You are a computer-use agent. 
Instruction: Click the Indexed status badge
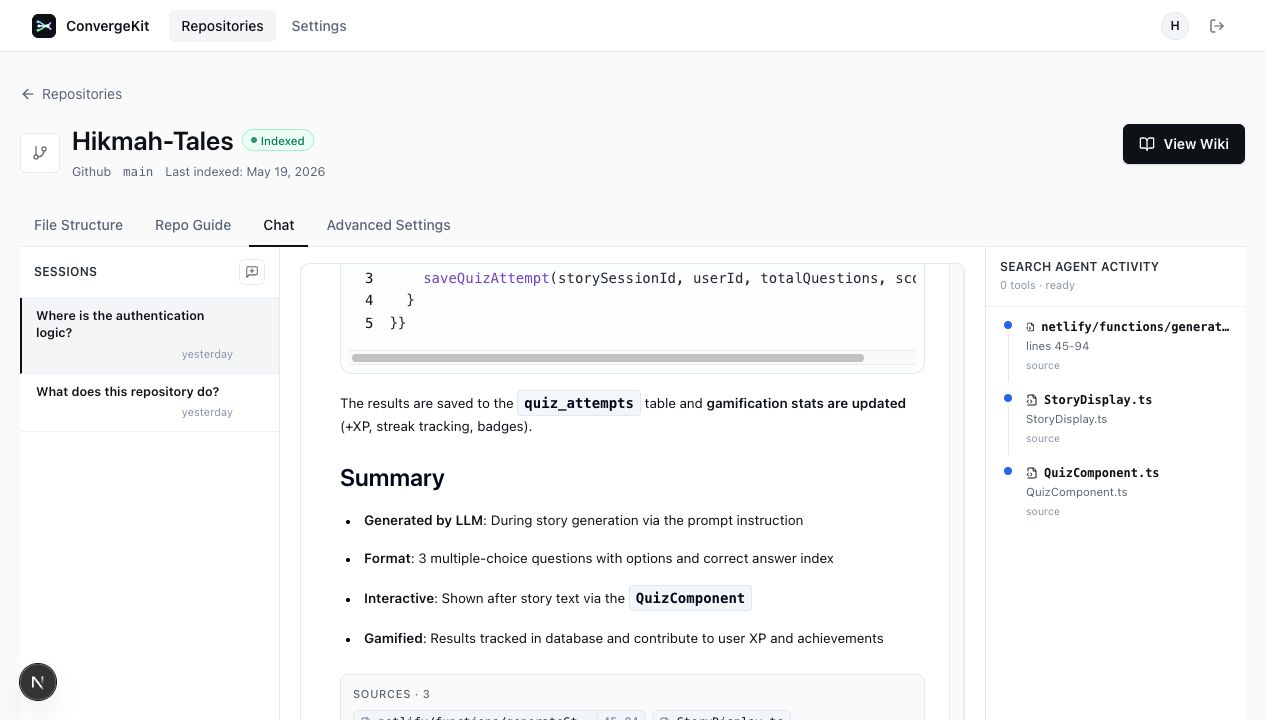point(278,141)
